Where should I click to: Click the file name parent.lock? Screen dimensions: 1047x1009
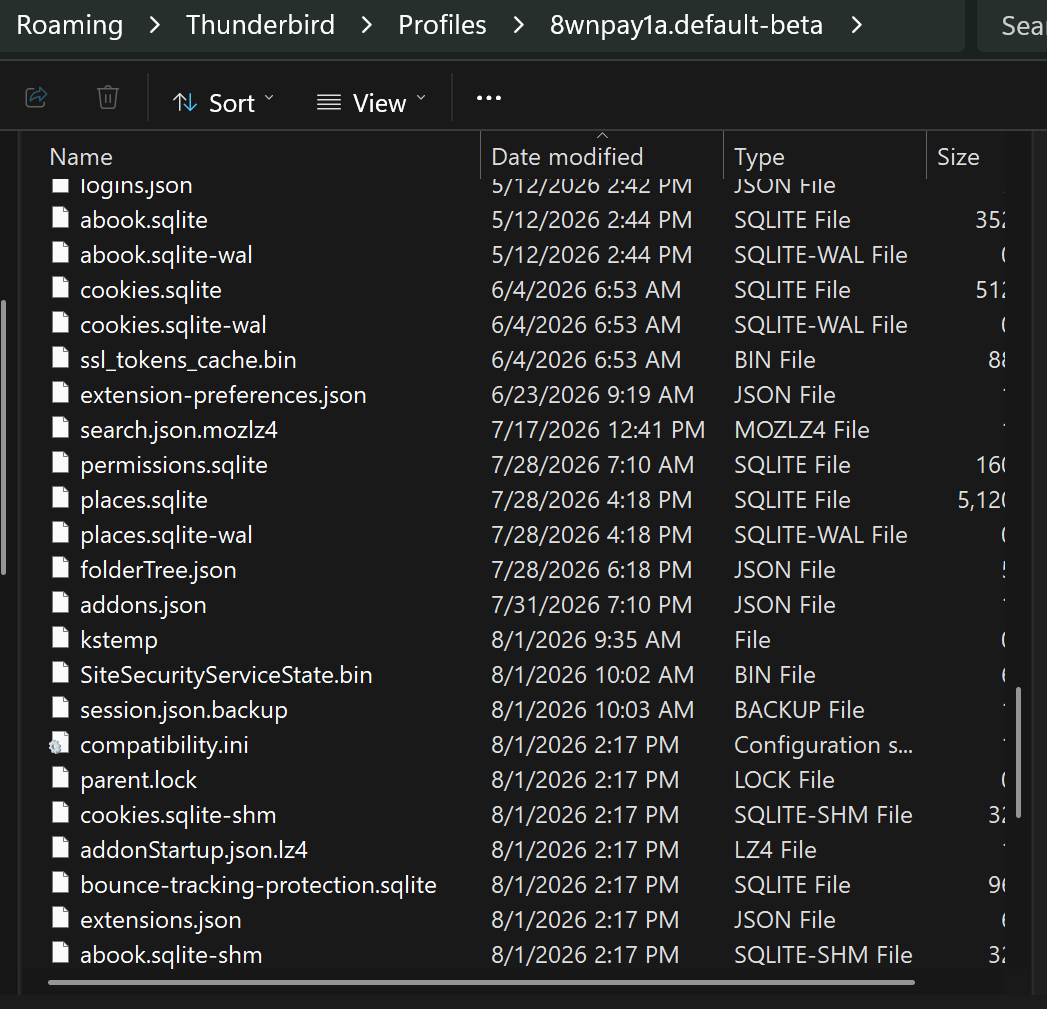[138, 780]
